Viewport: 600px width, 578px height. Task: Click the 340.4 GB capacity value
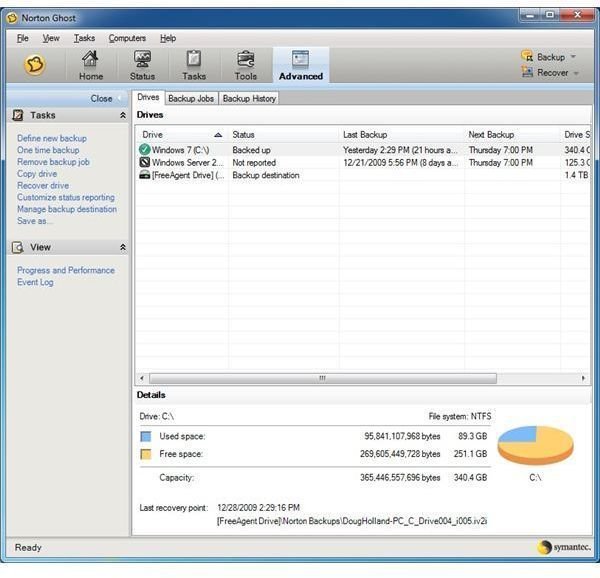click(470, 477)
